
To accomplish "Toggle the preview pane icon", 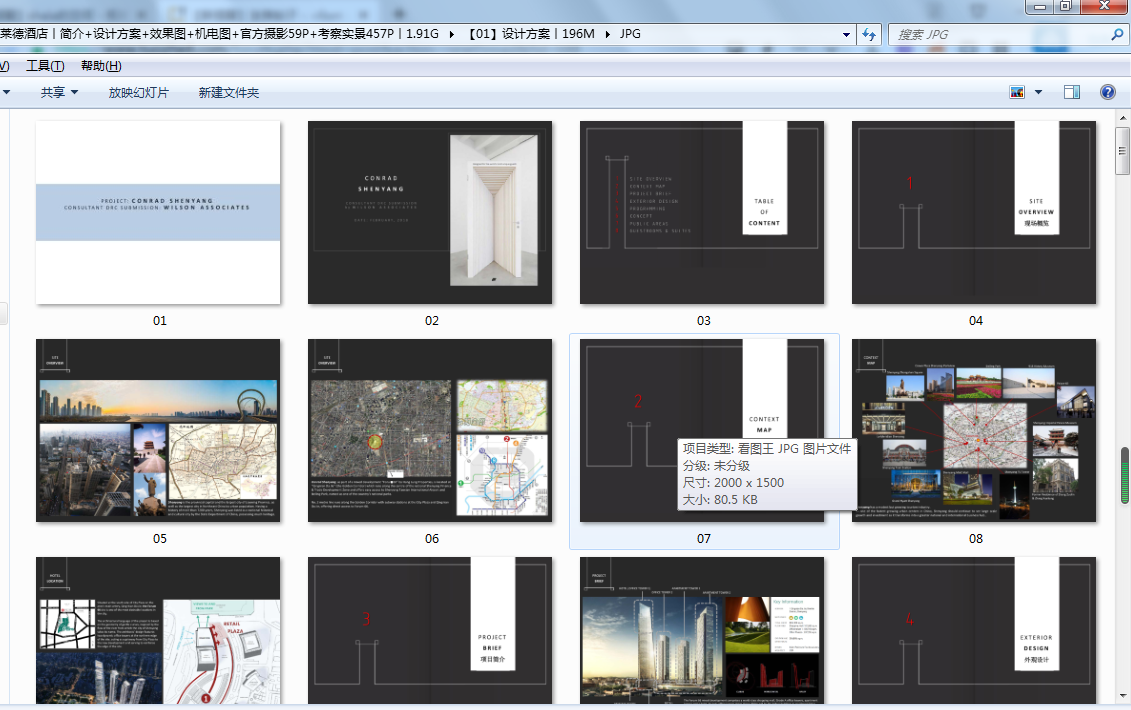I will tap(1072, 92).
